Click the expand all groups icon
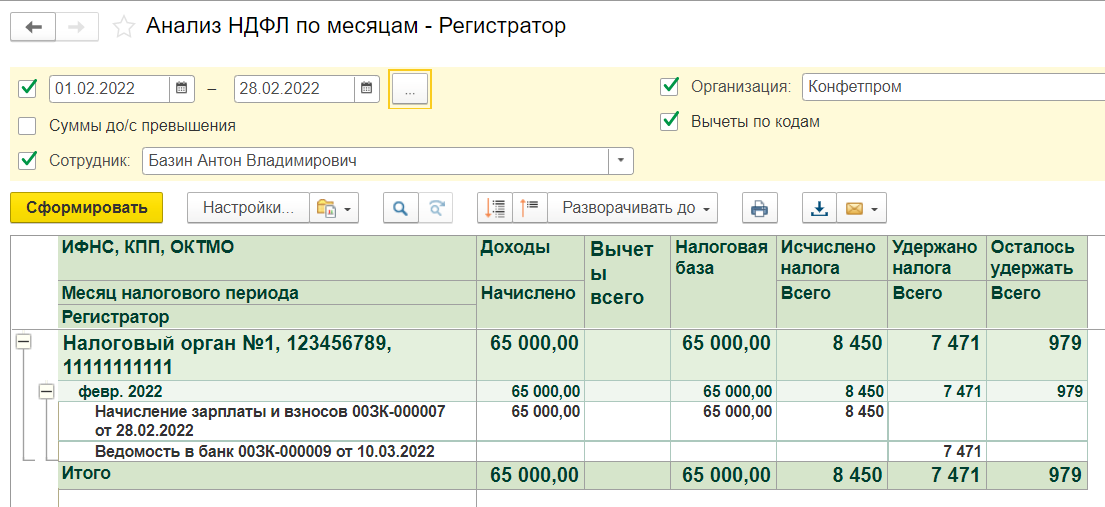Screen dimensions: 1105x507 coord(495,208)
